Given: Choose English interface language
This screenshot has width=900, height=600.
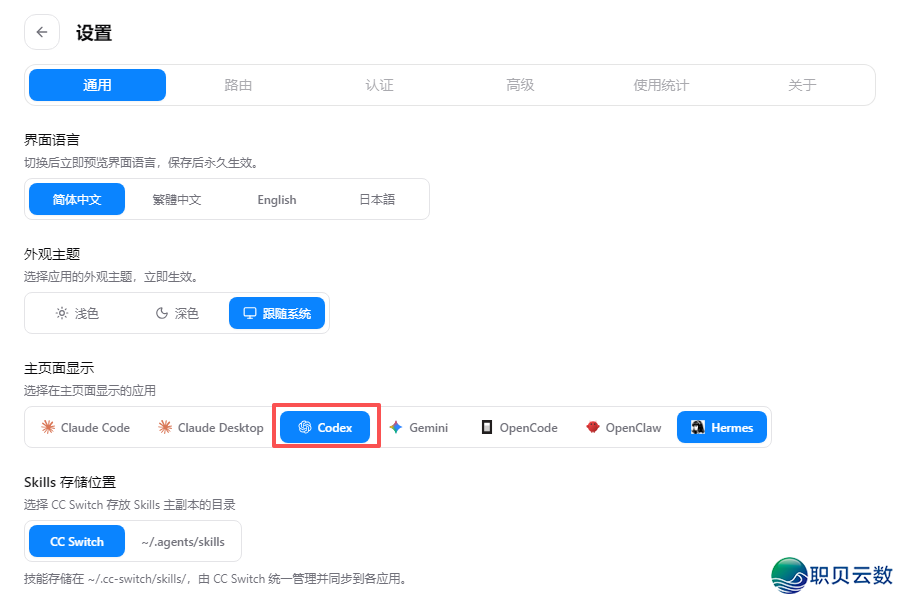Looking at the screenshot, I should coord(277,199).
